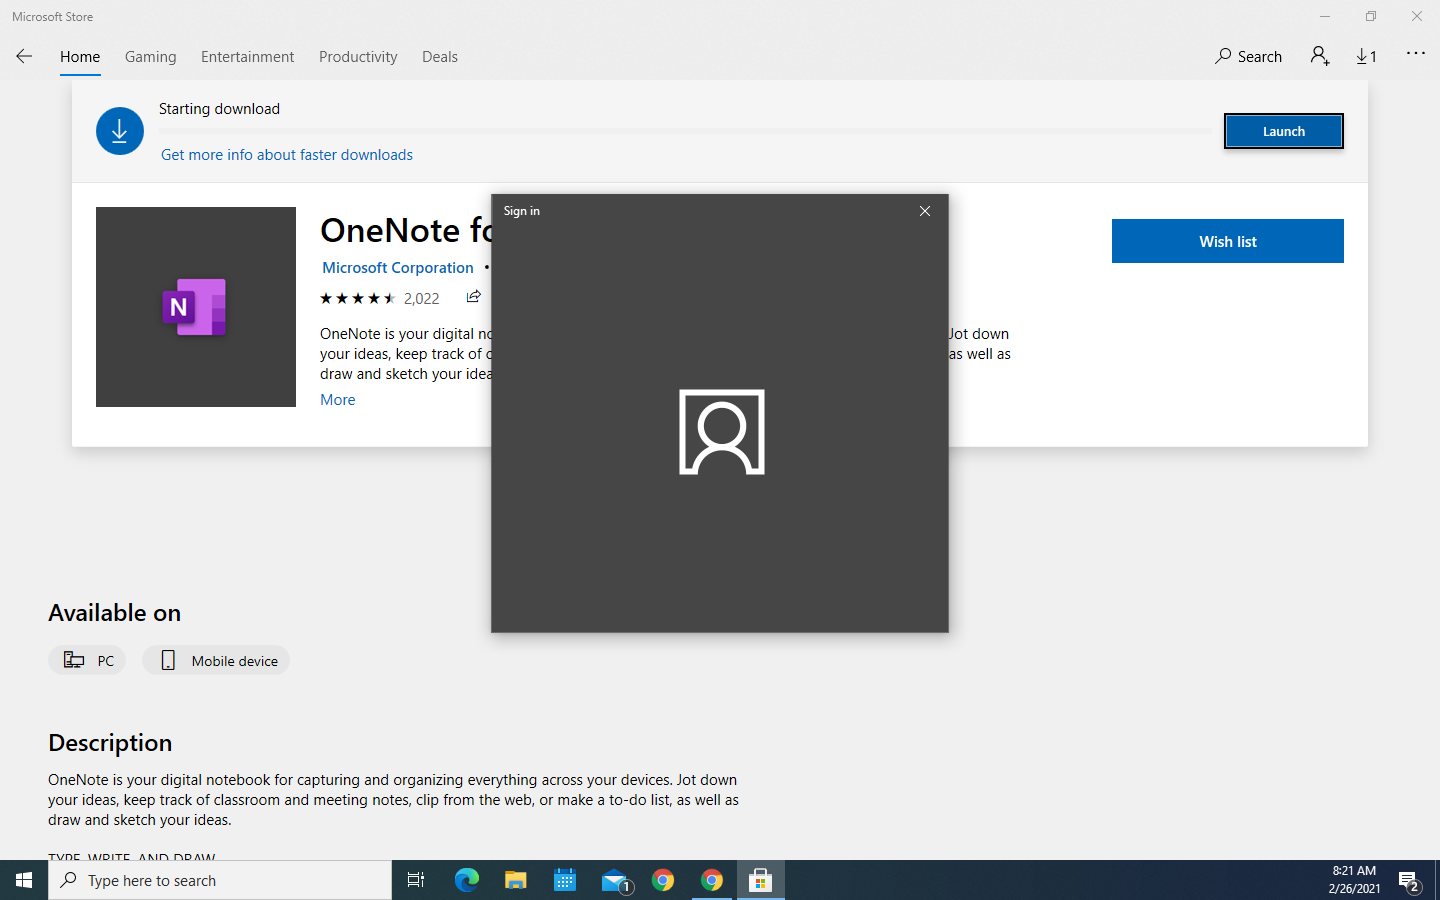Click the Share icon
The width and height of the screenshot is (1440, 900).
click(x=474, y=297)
